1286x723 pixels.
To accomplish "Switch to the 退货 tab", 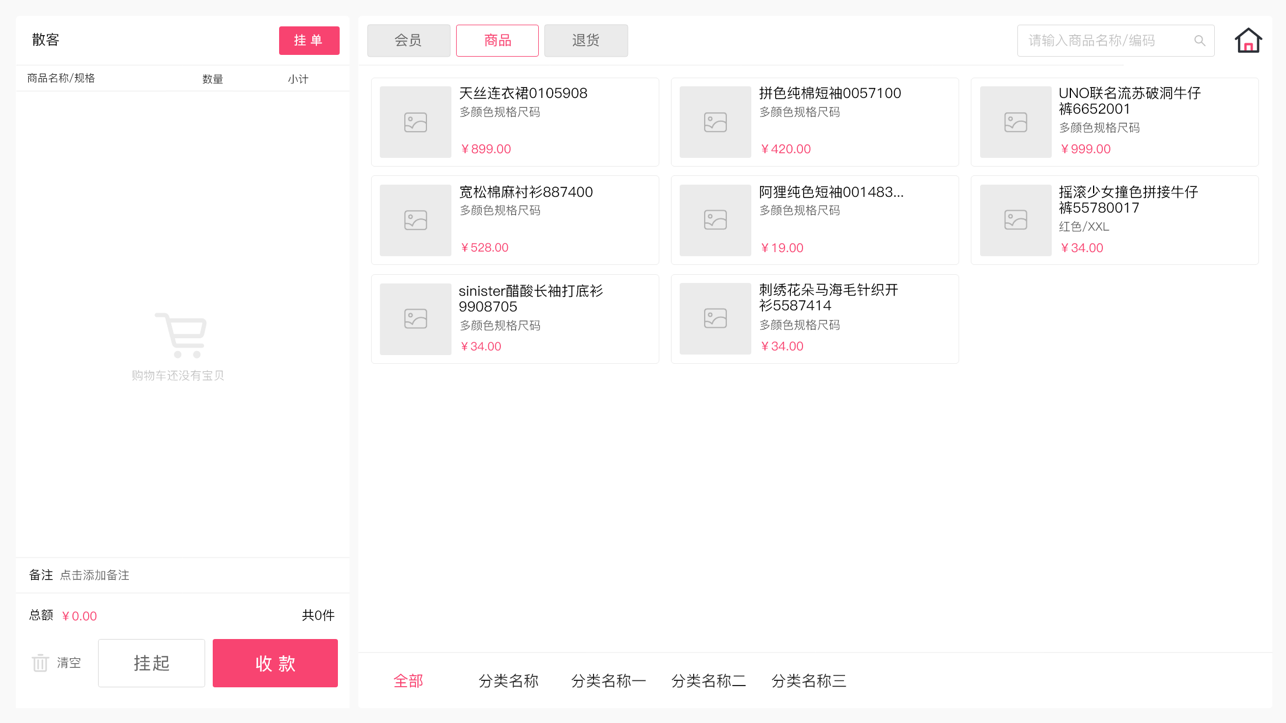I will 586,41.
